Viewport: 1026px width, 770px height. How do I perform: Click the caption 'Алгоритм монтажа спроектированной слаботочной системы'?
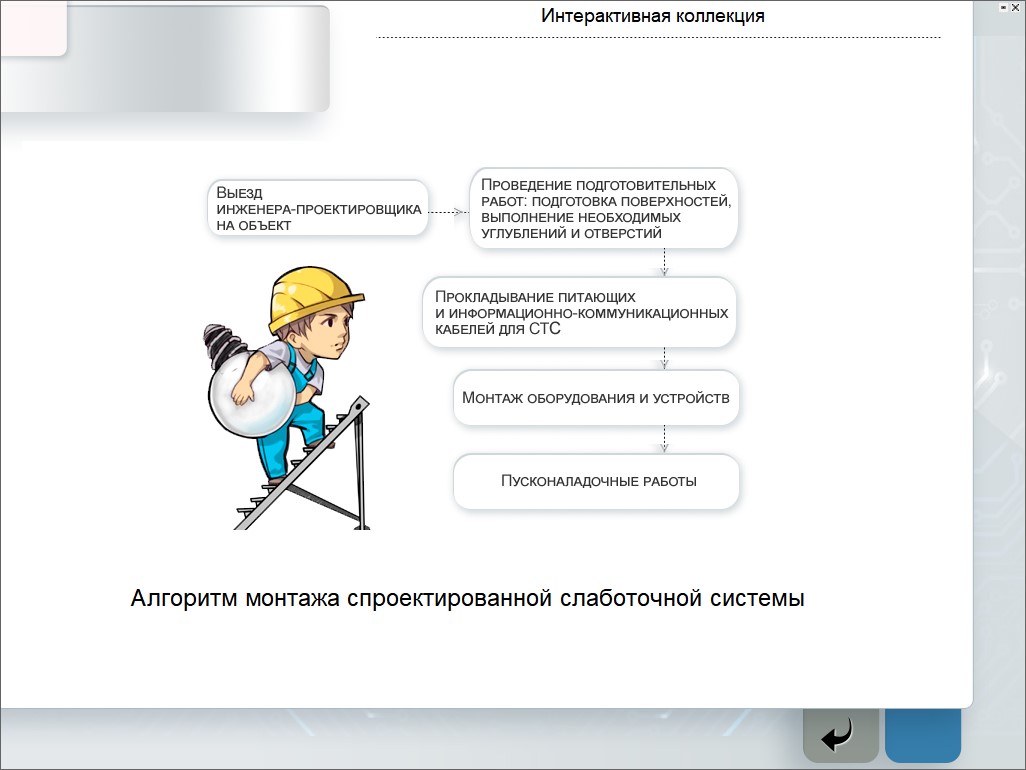pos(468,599)
